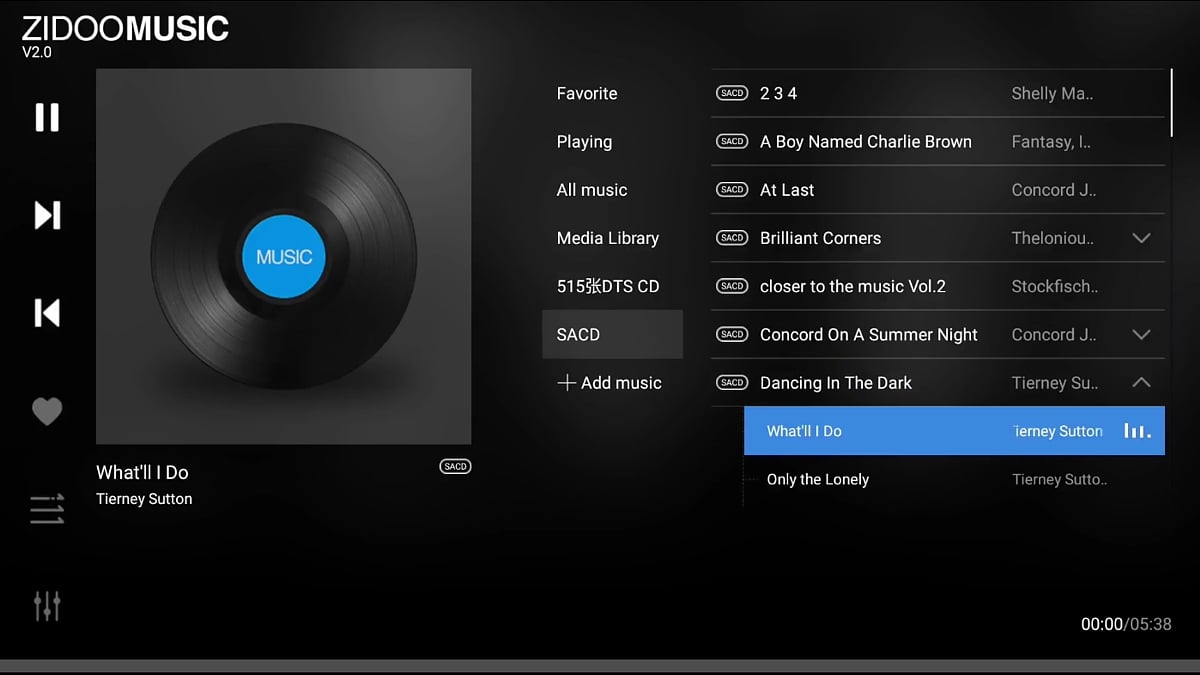Screen dimensions: 1200x675
Task: Click the ZIDOO MUSIC logo
Action: pos(123,29)
